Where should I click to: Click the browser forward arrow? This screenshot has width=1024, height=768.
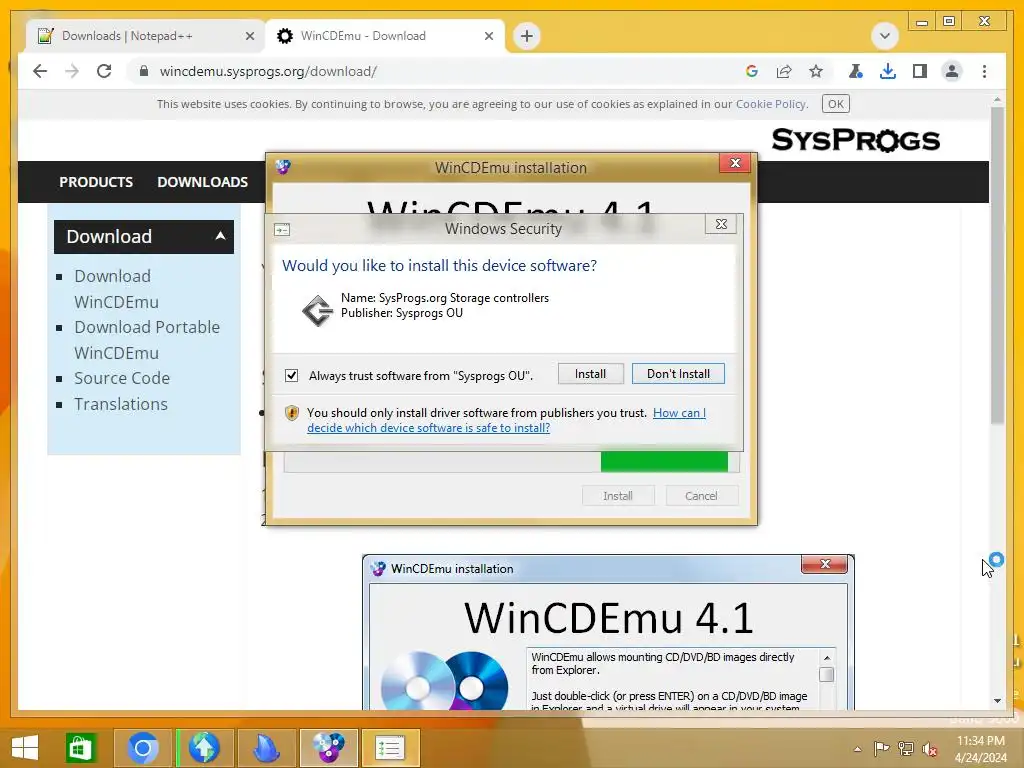point(72,71)
